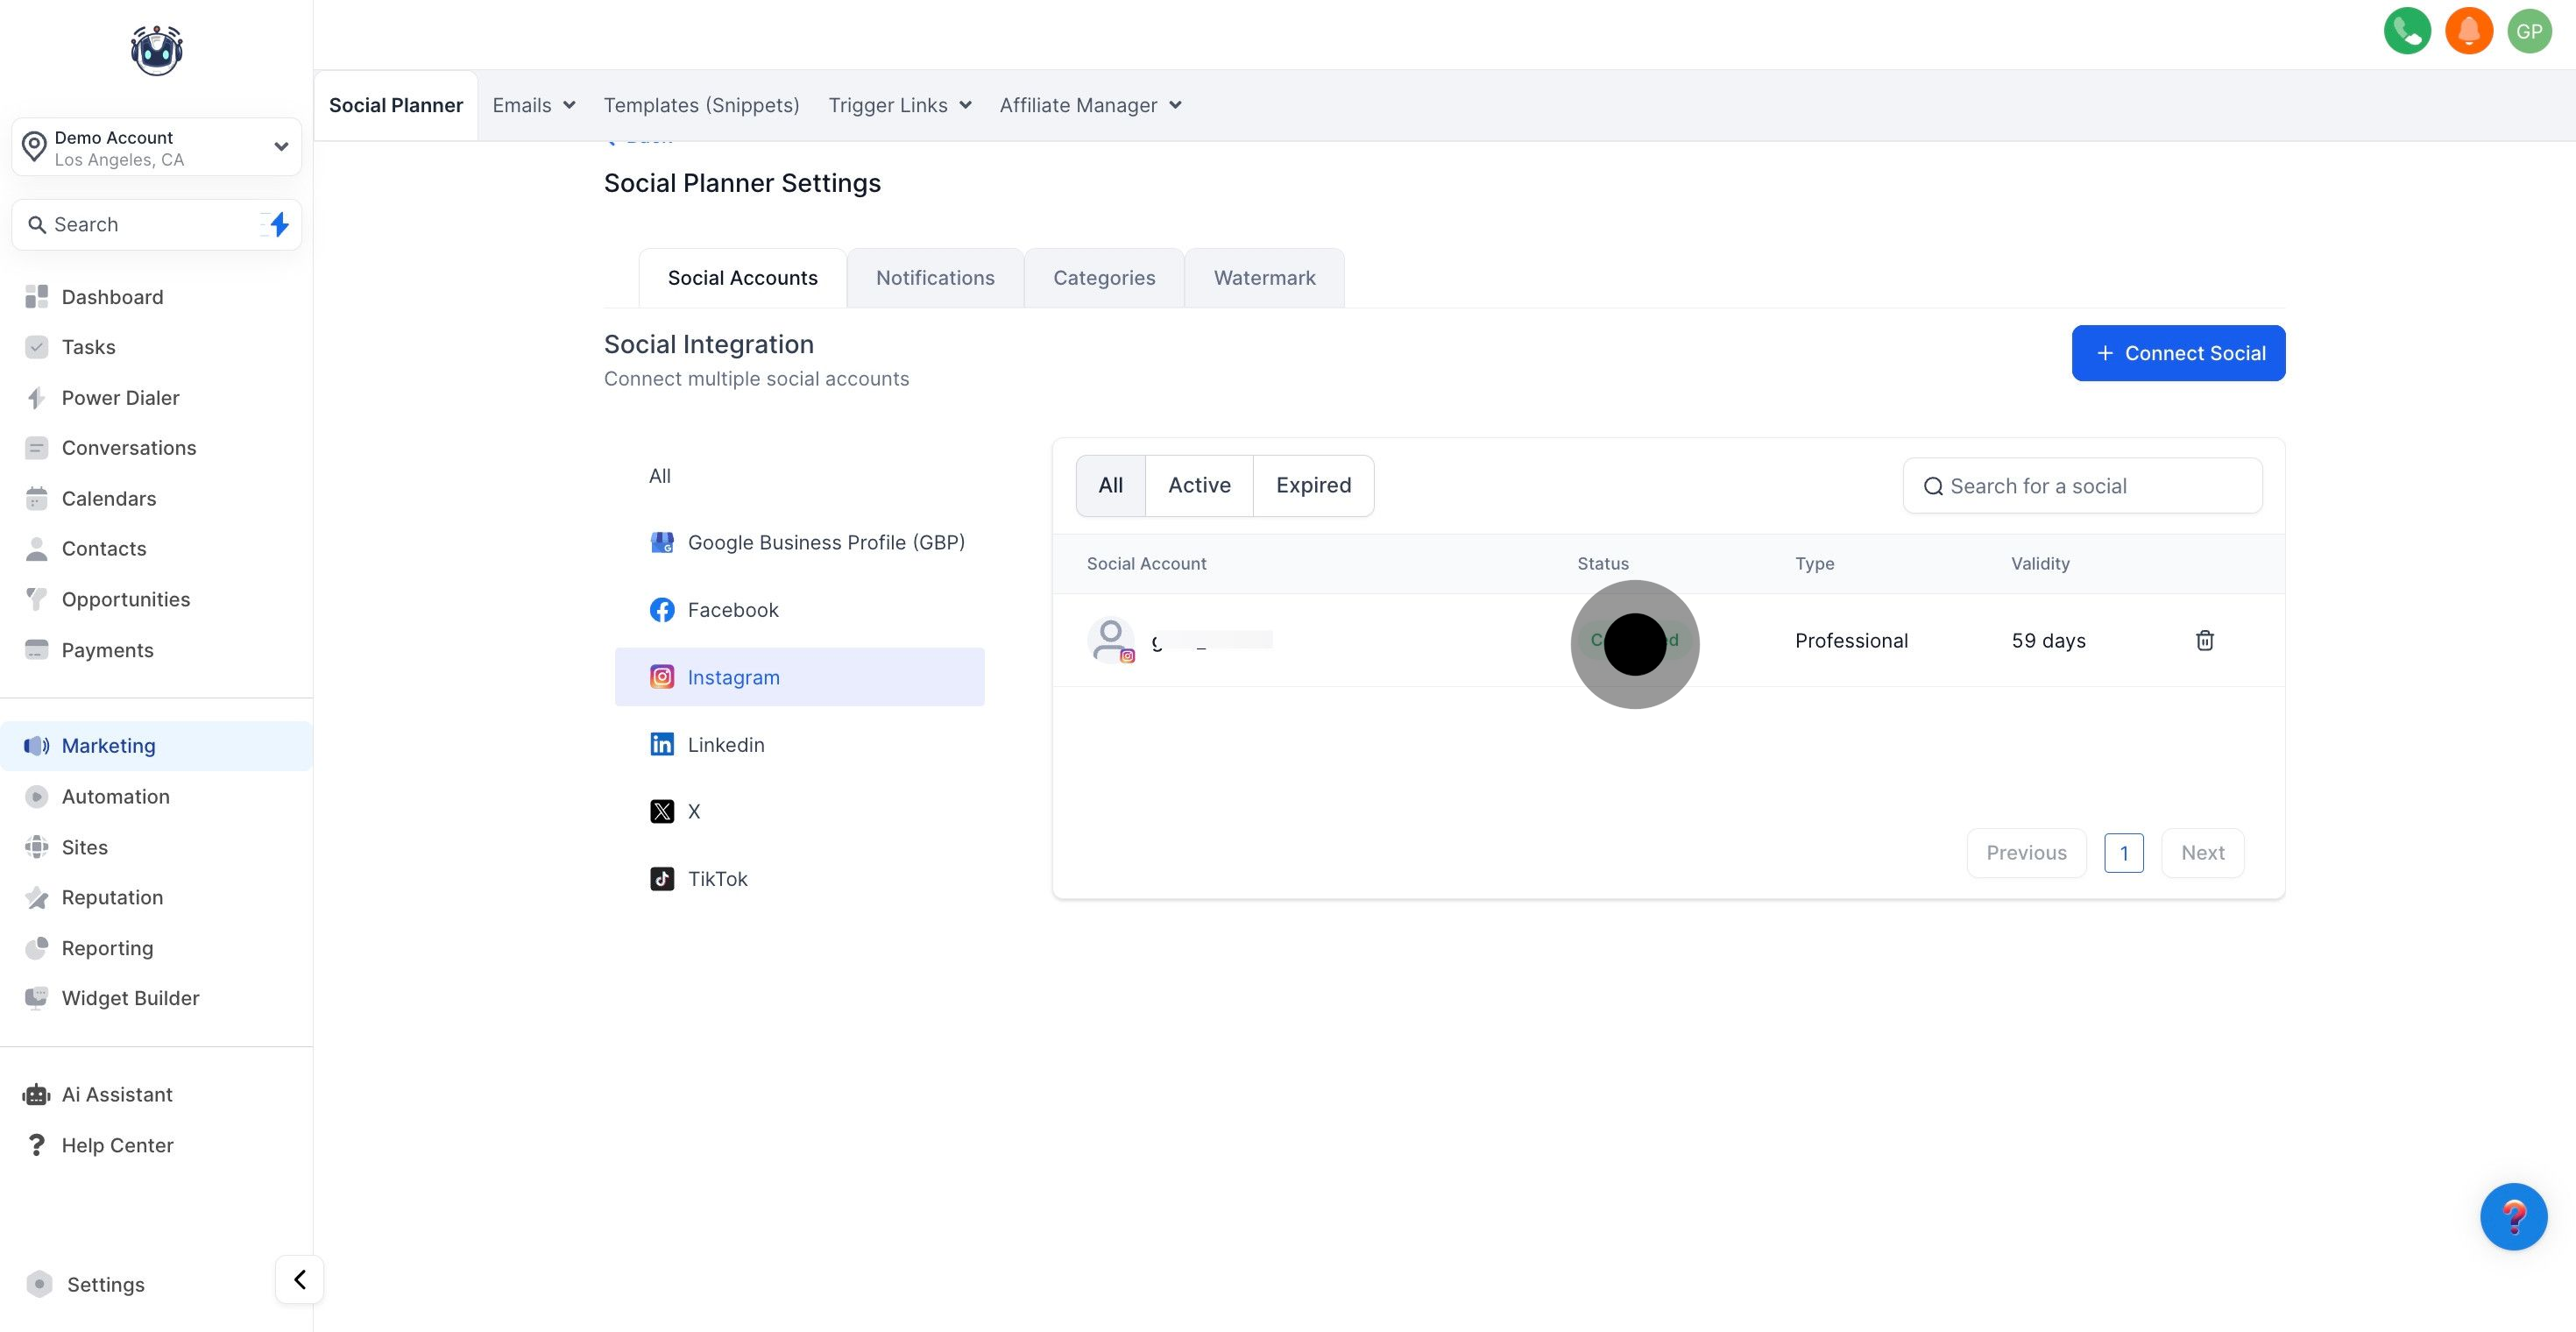Viewport: 2576px width, 1332px height.
Task: Open the blue help question bubble
Action: click(2513, 1216)
